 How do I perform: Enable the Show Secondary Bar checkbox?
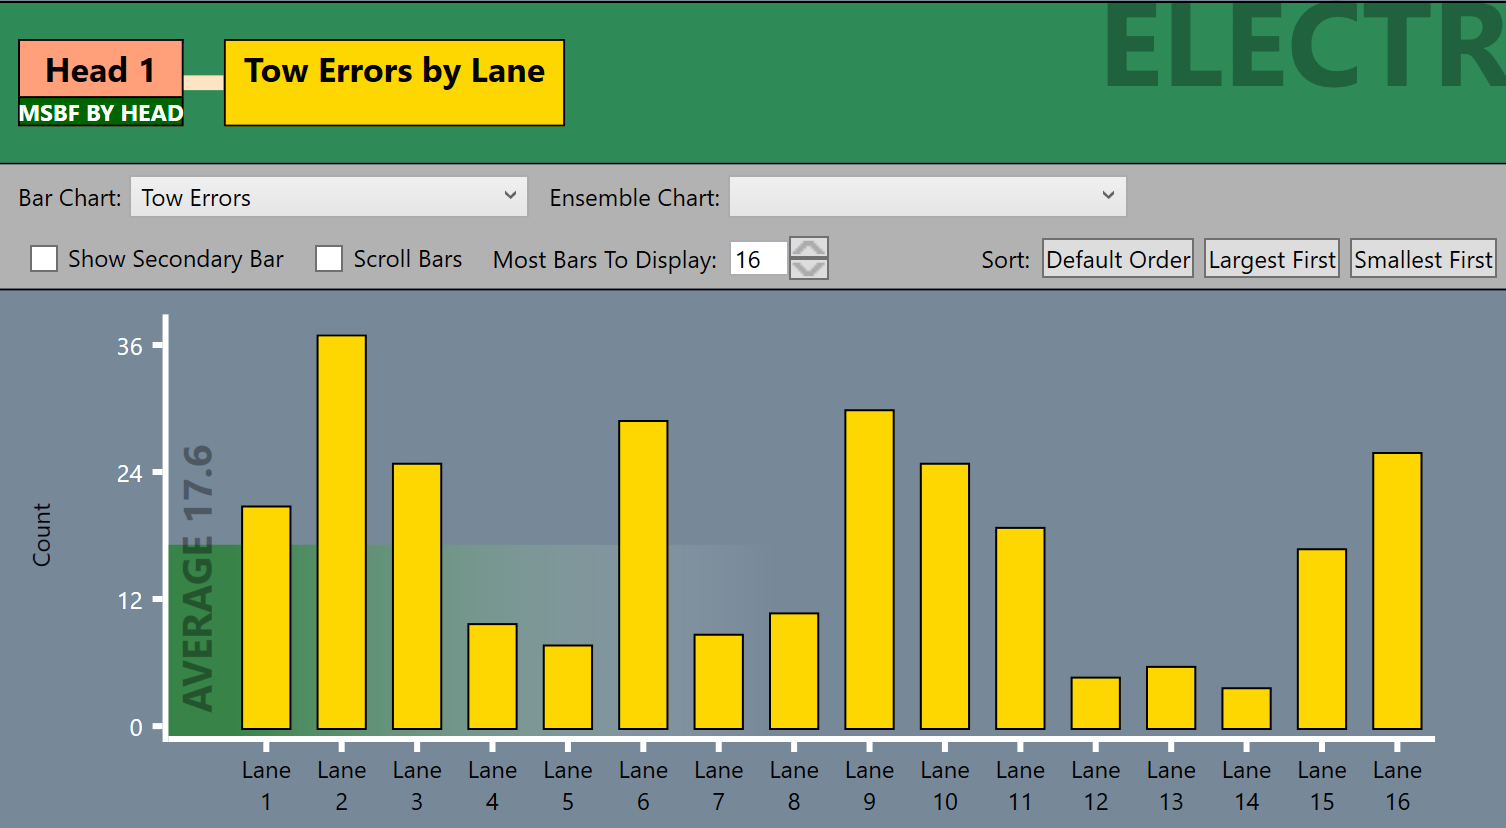[44, 259]
